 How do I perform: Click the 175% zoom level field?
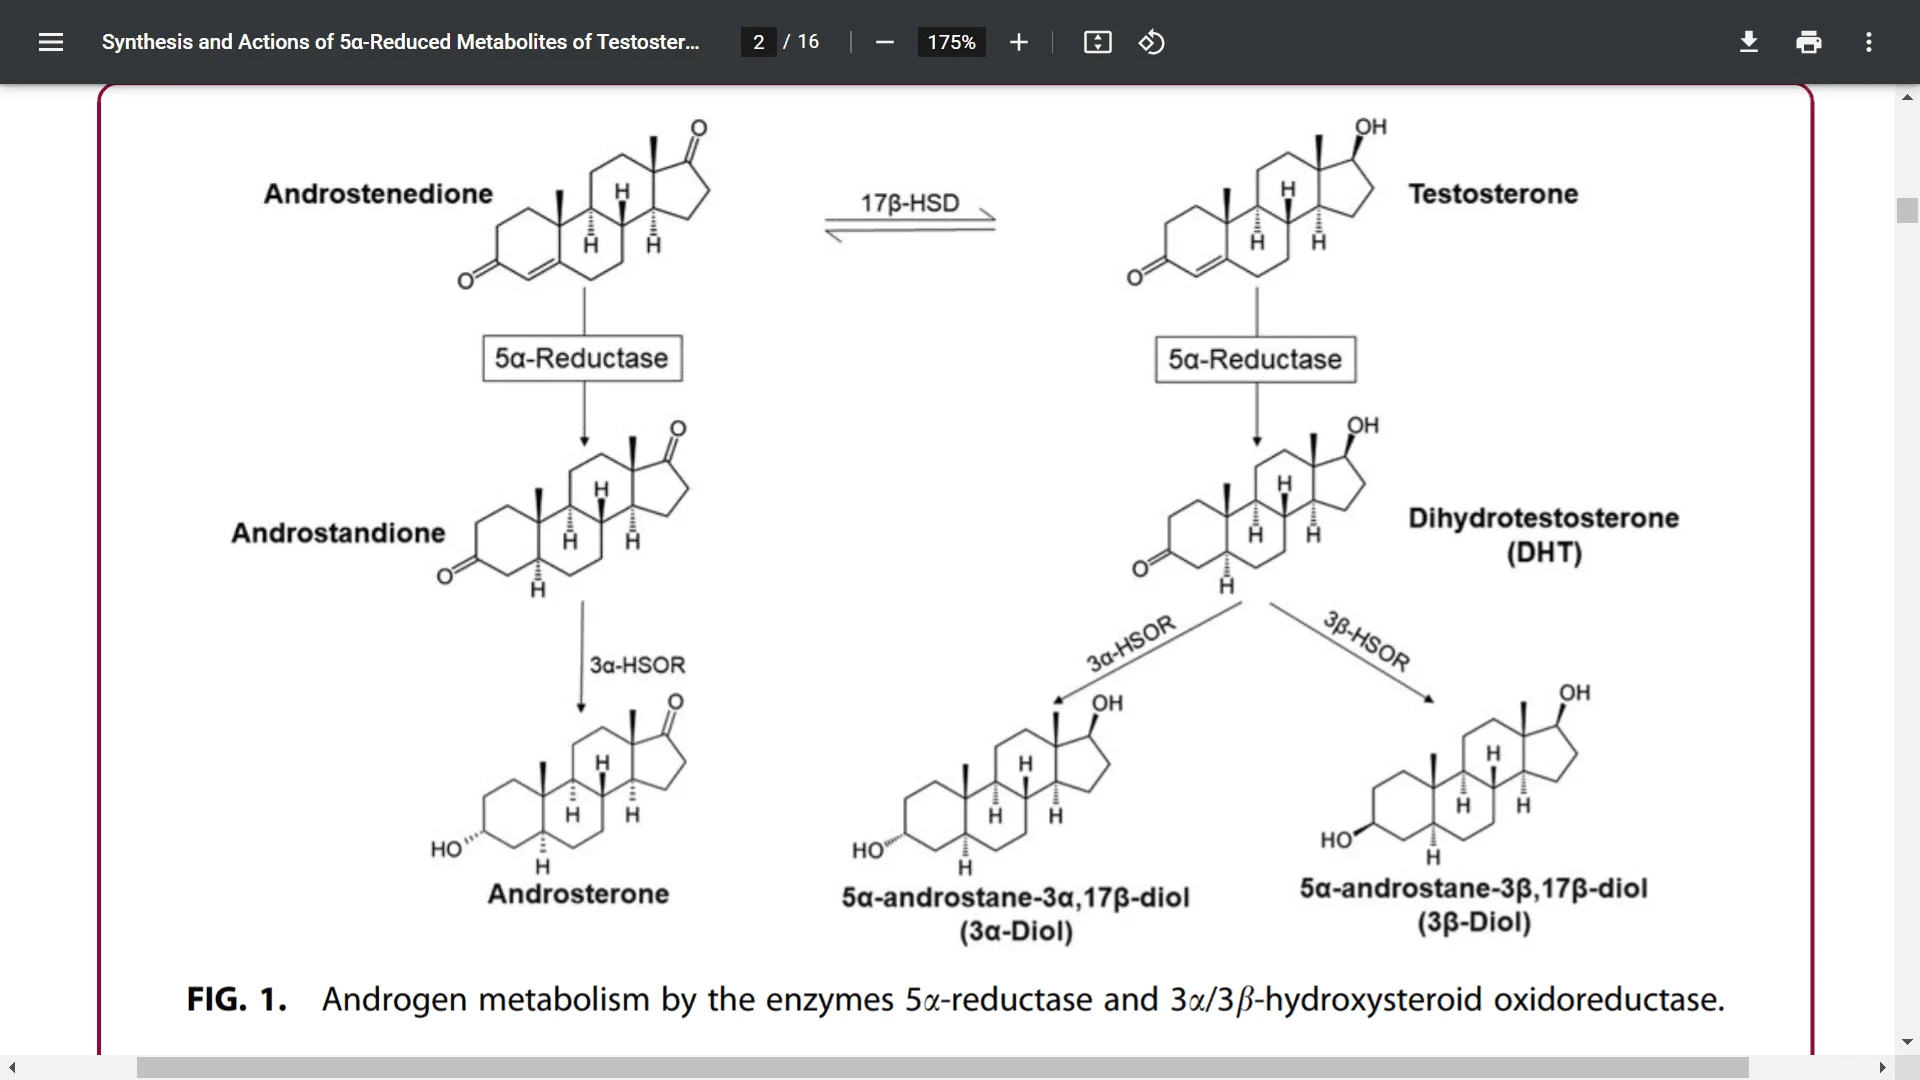coord(951,42)
